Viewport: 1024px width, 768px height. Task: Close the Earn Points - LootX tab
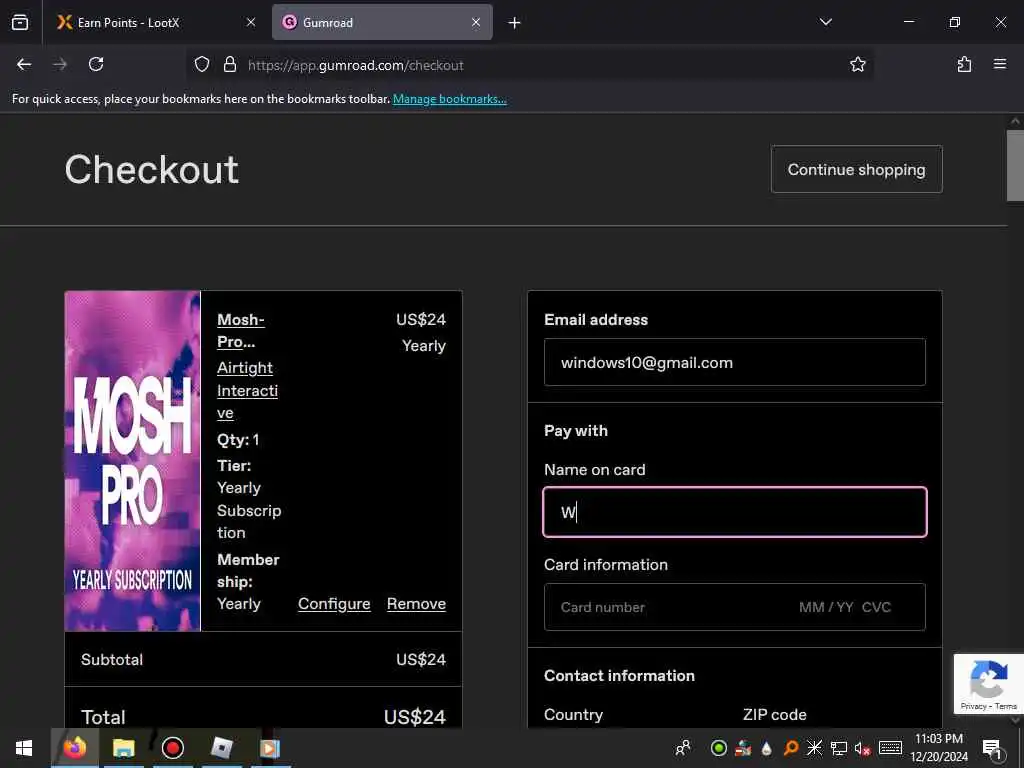(x=251, y=22)
